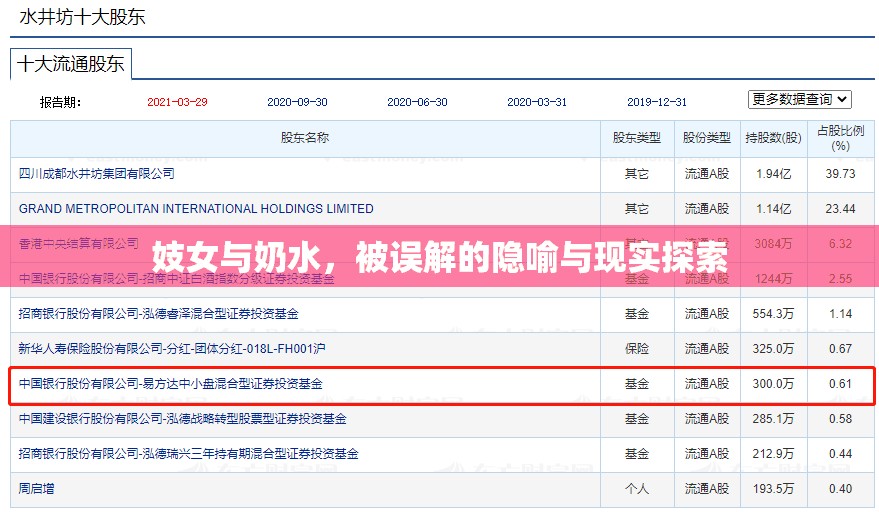Click the 1.14 percentage cell

tap(840, 313)
